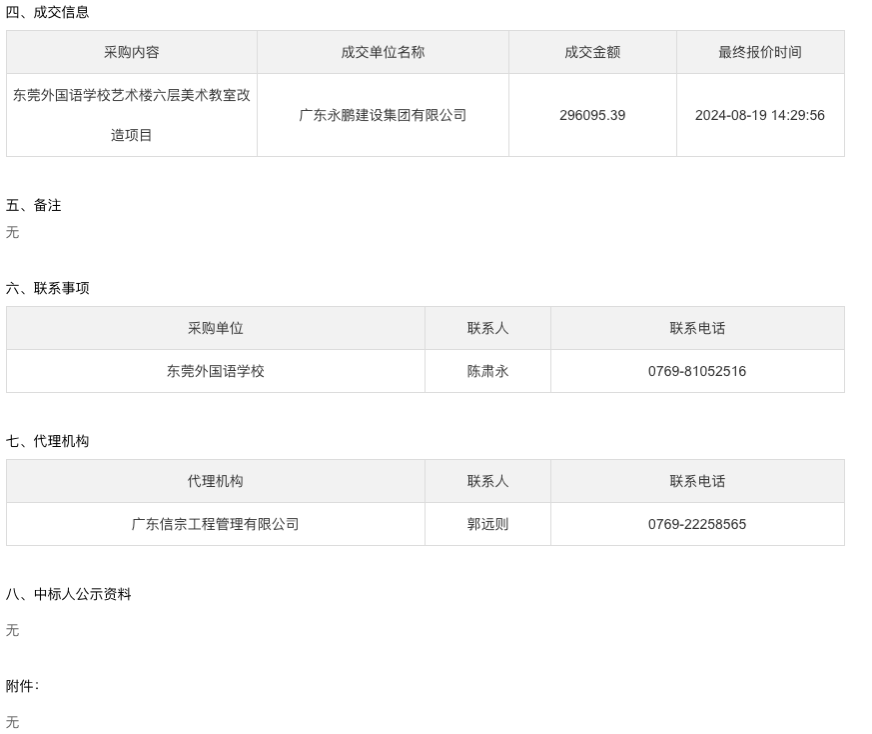This screenshot has height=734, width=872.
Task: Click the 联系电话 header in 代理机构 table
Action: [x=697, y=481]
